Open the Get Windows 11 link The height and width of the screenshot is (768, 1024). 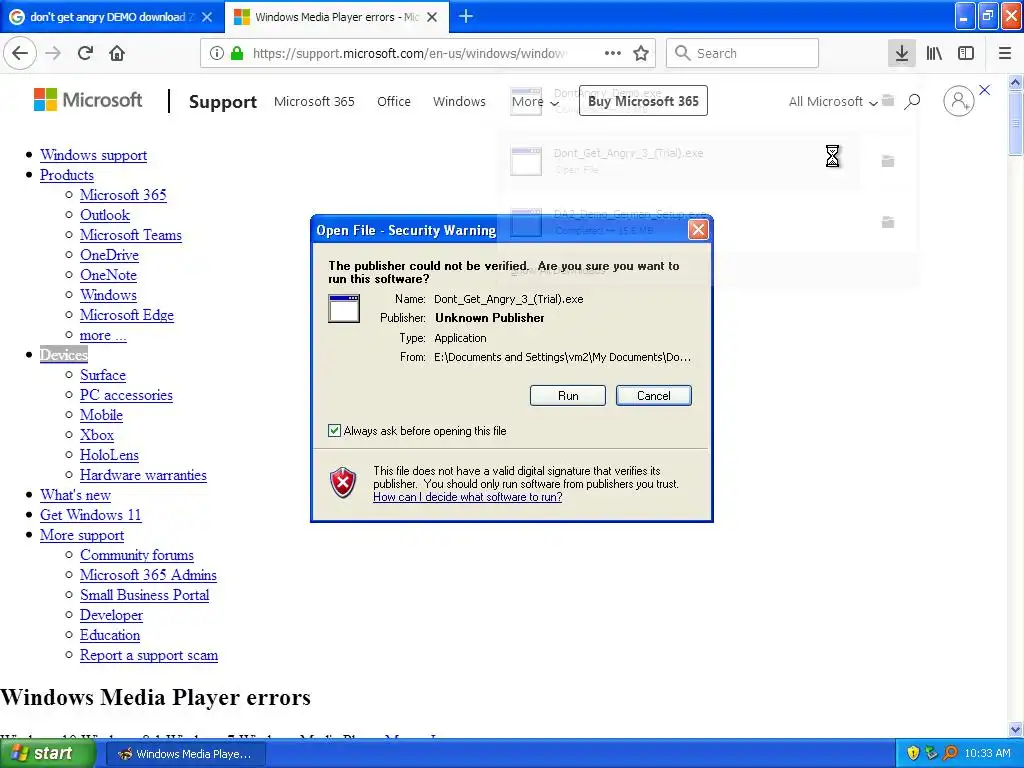91,515
